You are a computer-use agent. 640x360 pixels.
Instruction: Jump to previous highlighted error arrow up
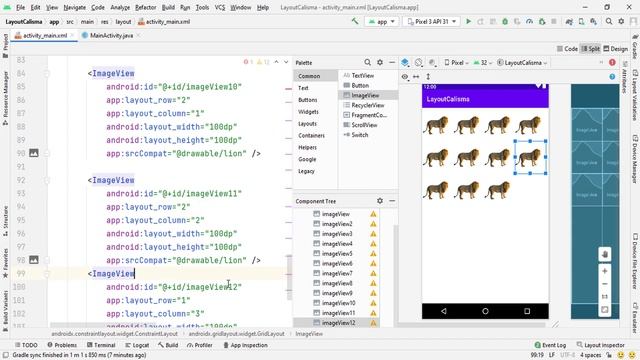pyautogui.click(x=276, y=62)
